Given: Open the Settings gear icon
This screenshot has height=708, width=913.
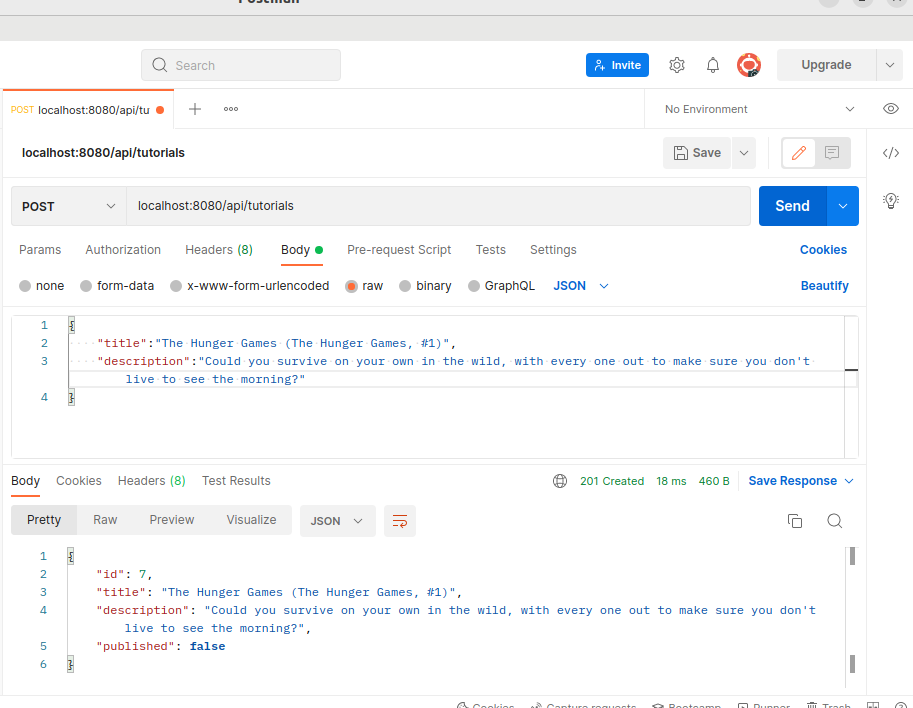Looking at the screenshot, I should tap(677, 65).
